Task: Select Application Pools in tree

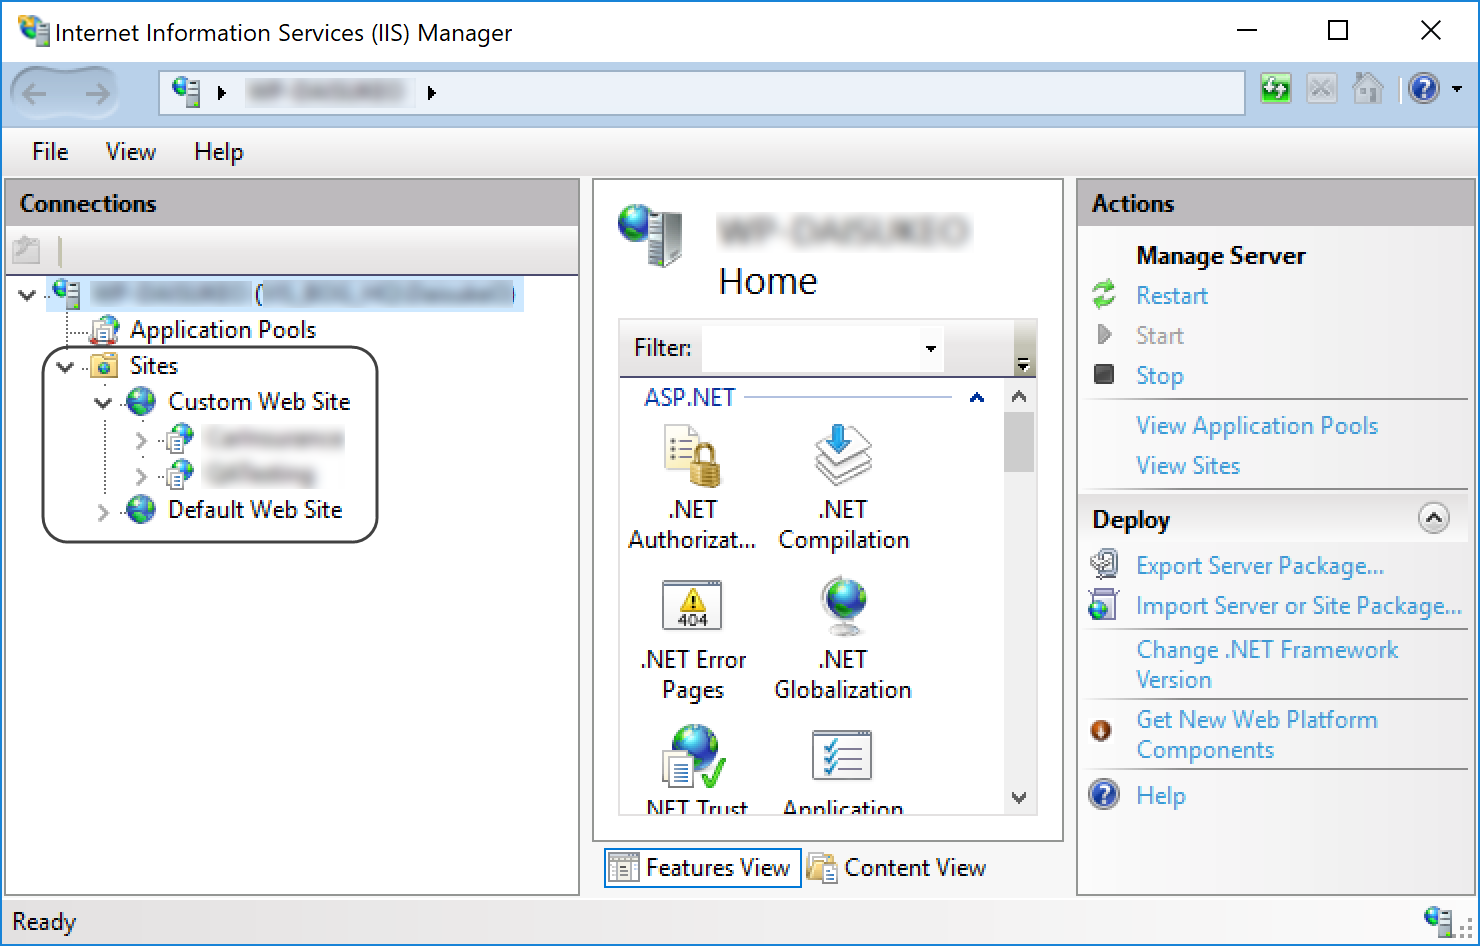Action: pyautogui.click(x=223, y=330)
